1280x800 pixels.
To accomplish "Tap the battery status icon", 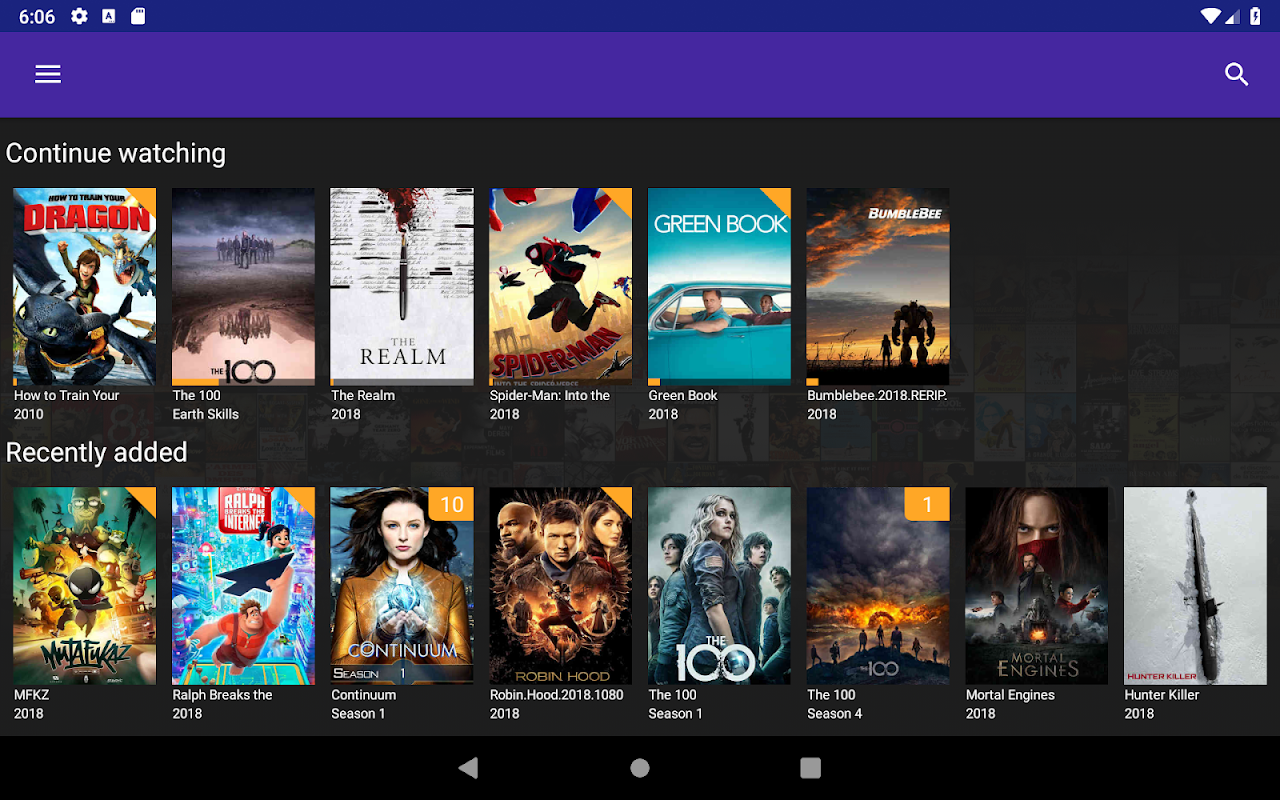I will tap(1256, 16).
